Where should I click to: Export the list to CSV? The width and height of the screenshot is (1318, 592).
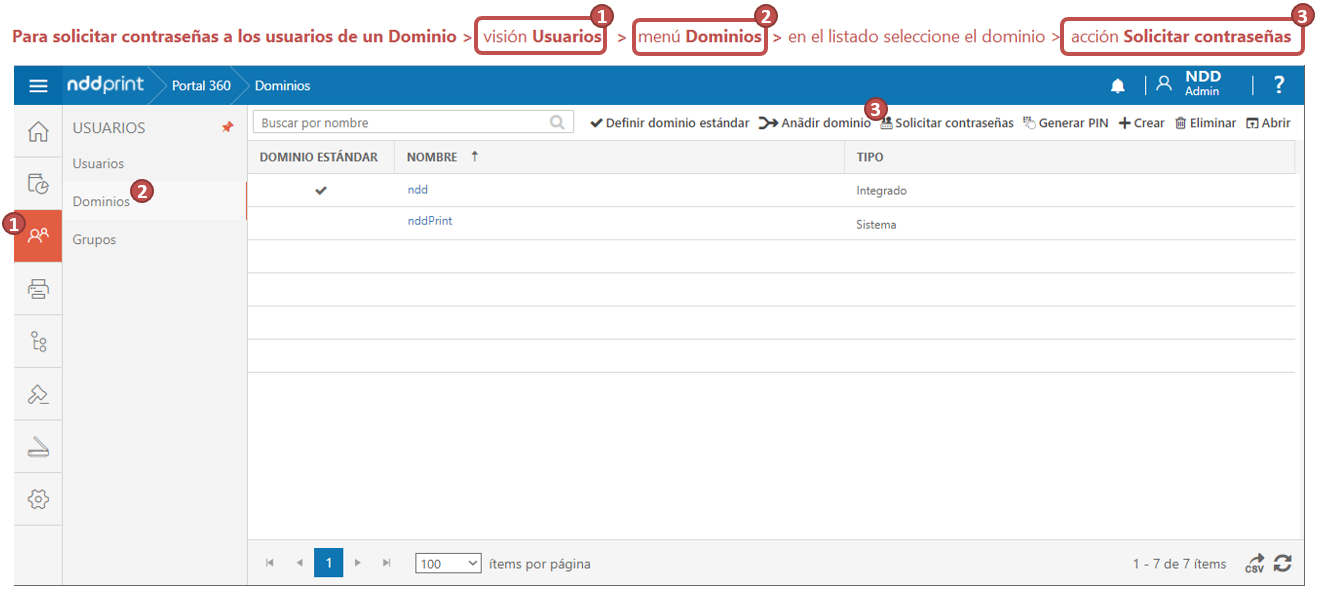[x=1254, y=564]
